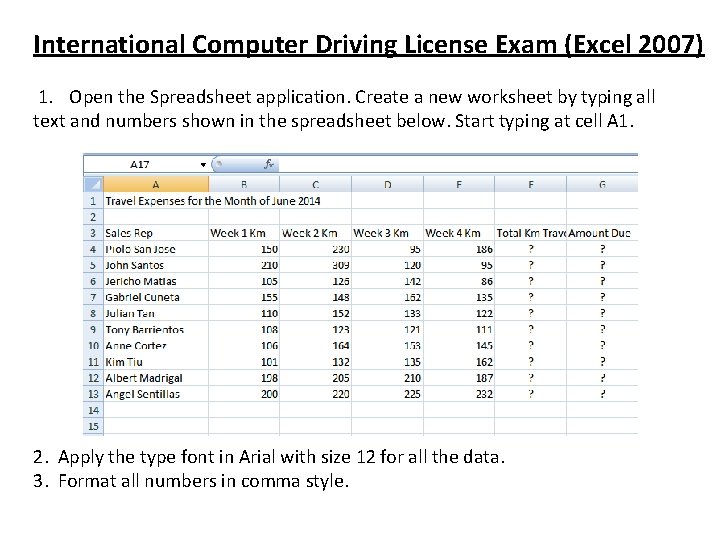Click Week 4 value 135 for Gabriel Cuneta
The width and height of the screenshot is (720, 540).
tap(459, 297)
